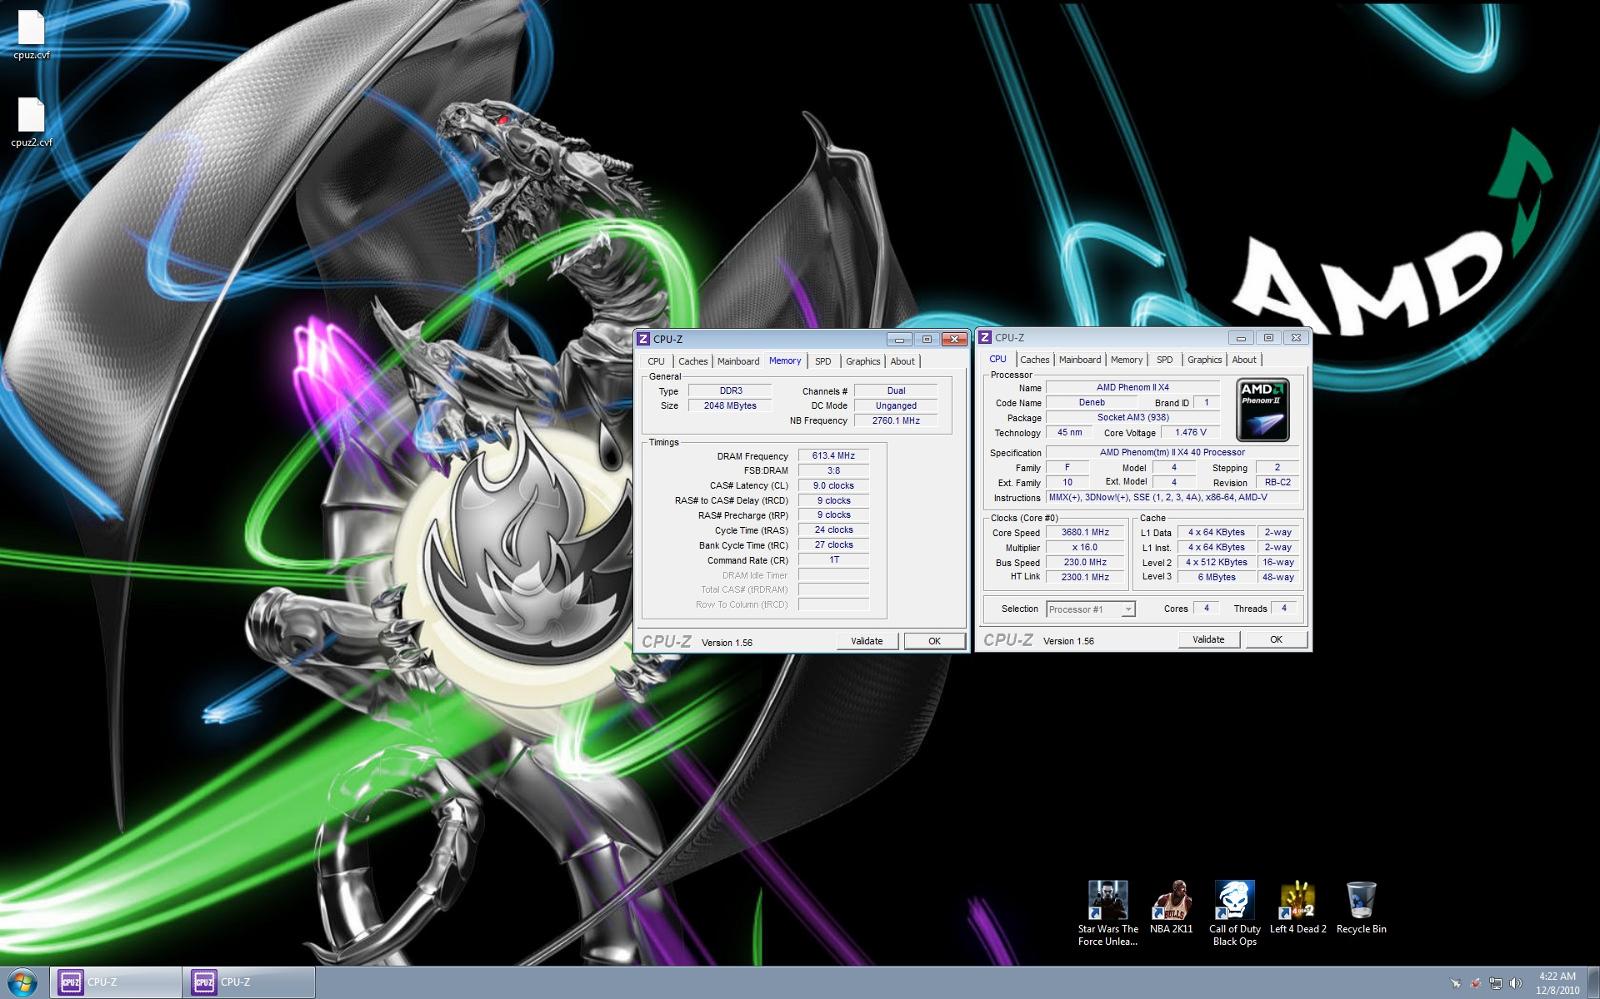Click the Code Name field Deneb

(1092, 403)
